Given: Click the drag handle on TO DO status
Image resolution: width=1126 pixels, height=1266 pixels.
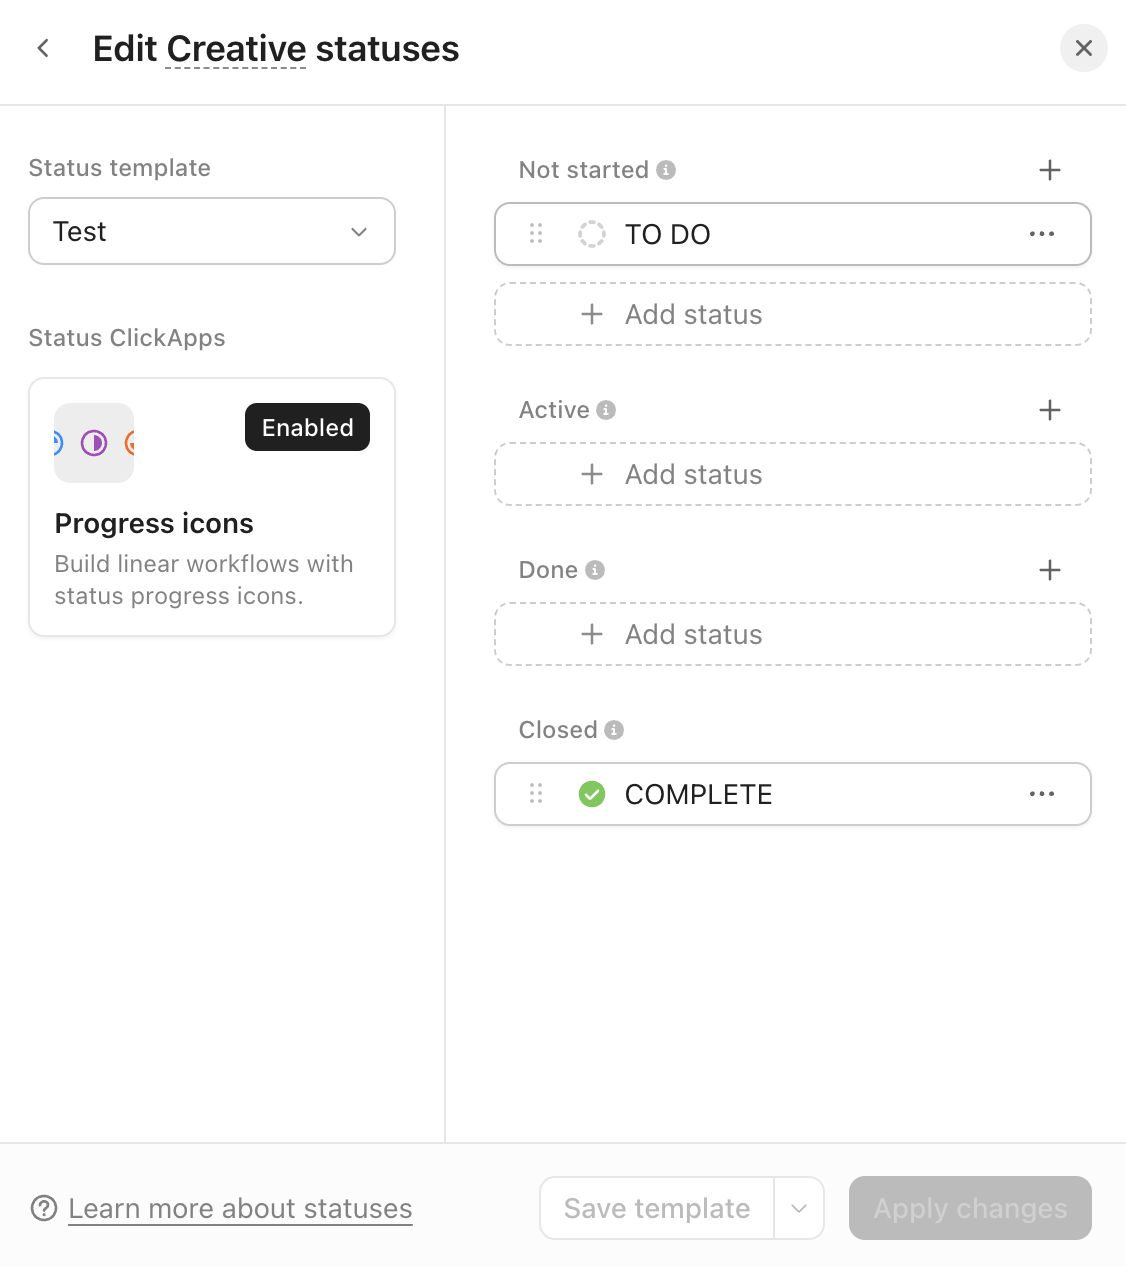Looking at the screenshot, I should tap(536, 234).
